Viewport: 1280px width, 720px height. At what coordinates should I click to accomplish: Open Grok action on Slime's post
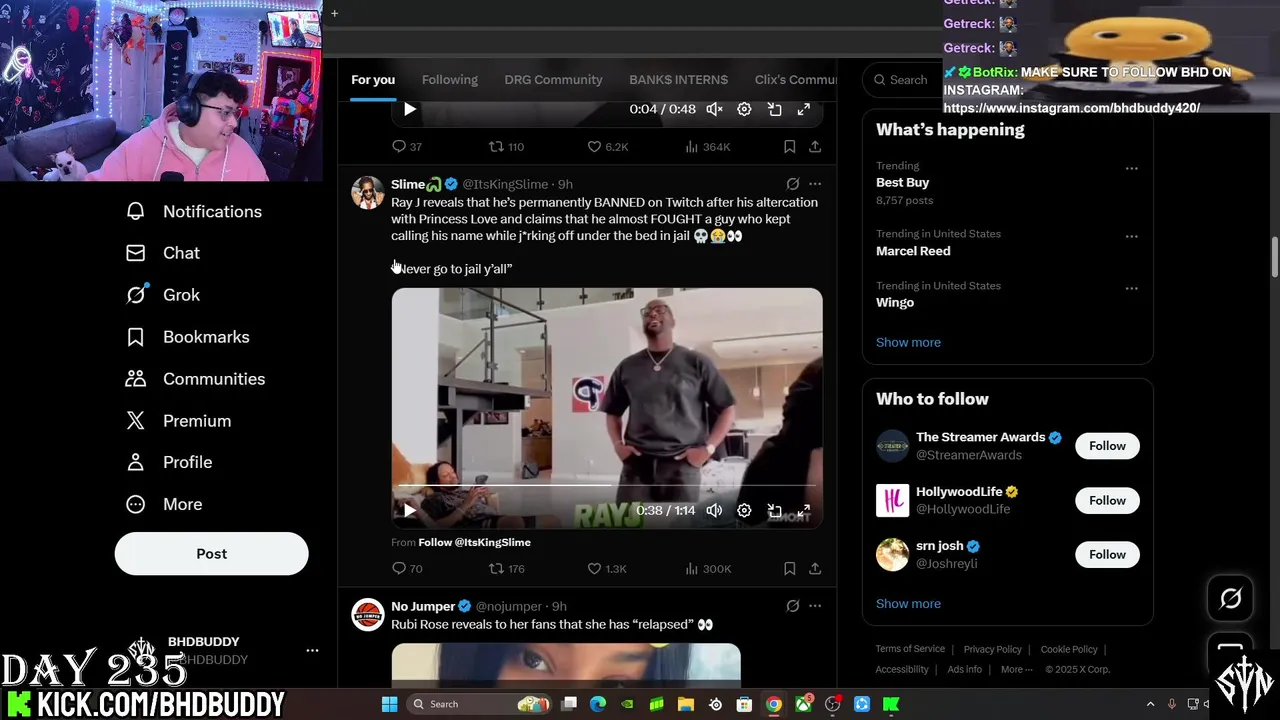coord(793,184)
